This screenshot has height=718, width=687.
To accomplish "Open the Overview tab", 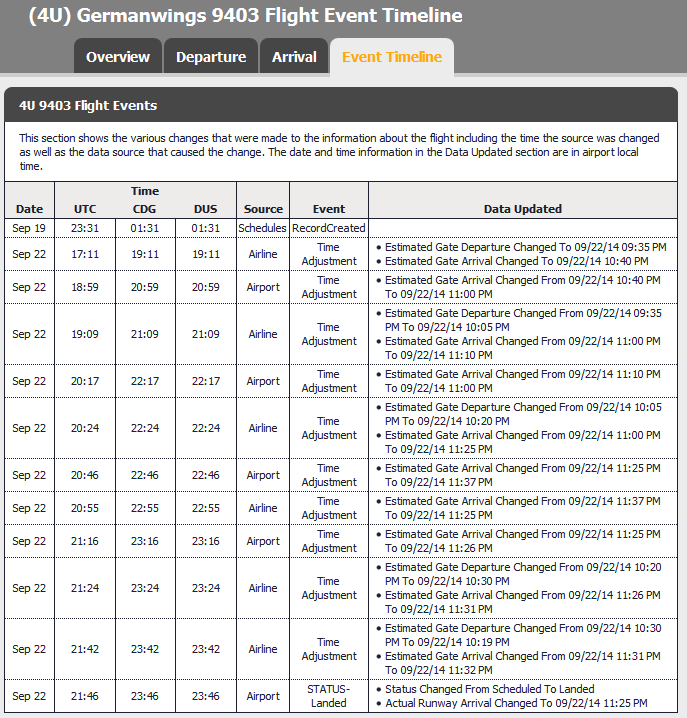I will pos(118,56).
